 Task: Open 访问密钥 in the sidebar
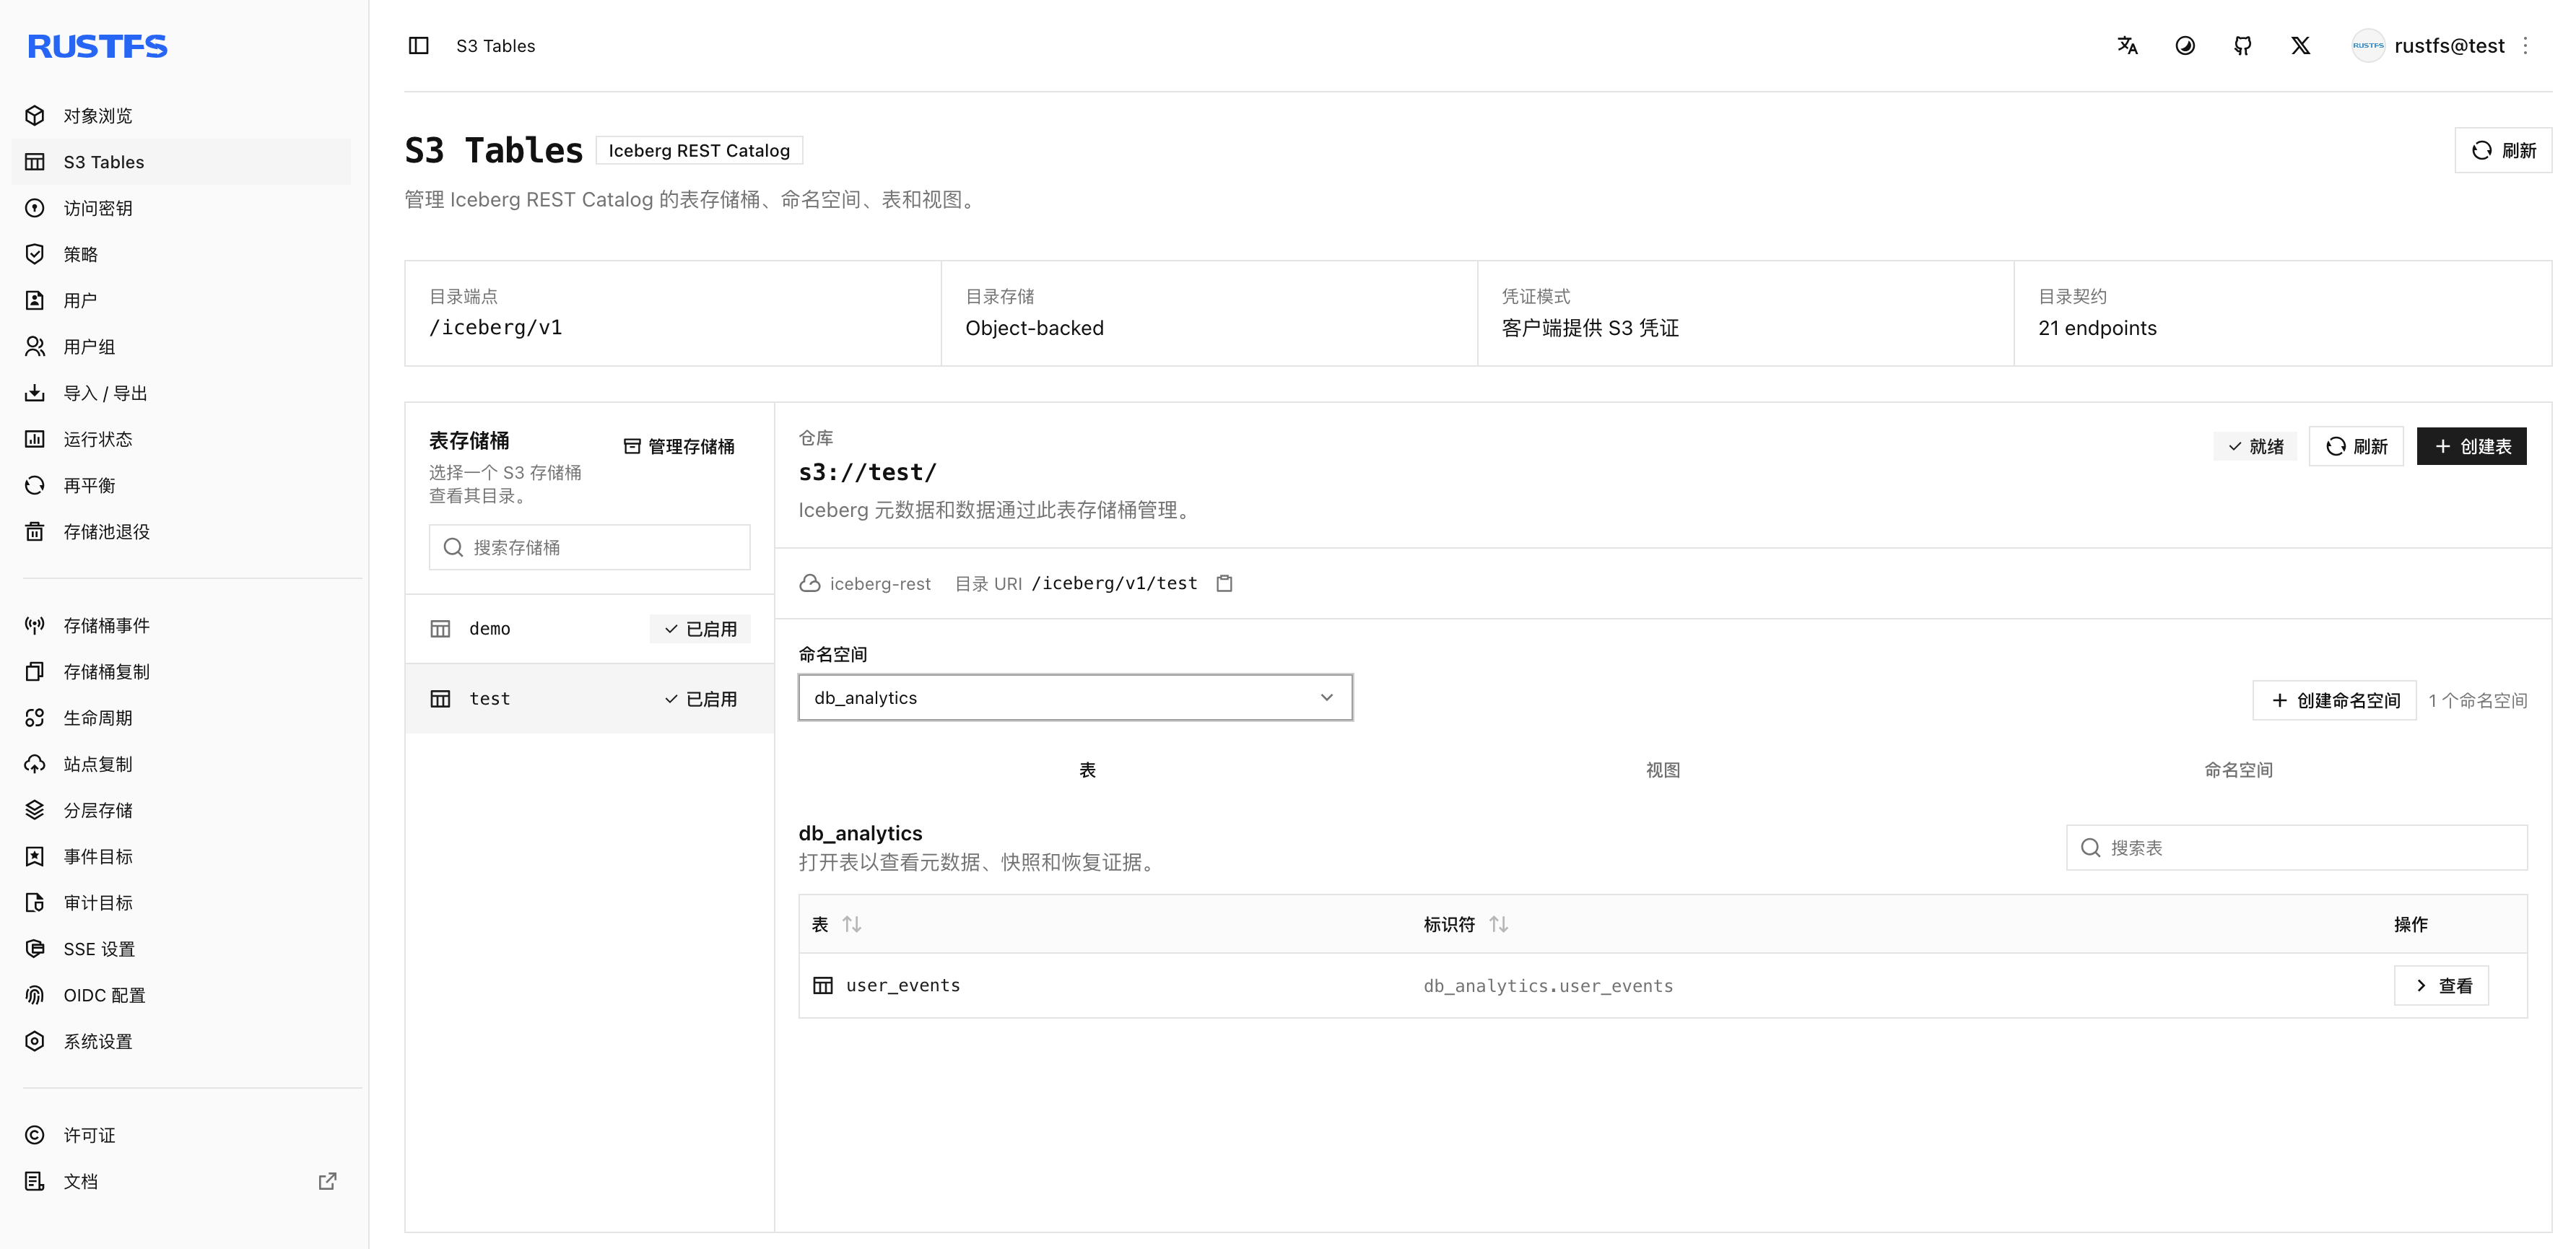[x=181, y=208]
